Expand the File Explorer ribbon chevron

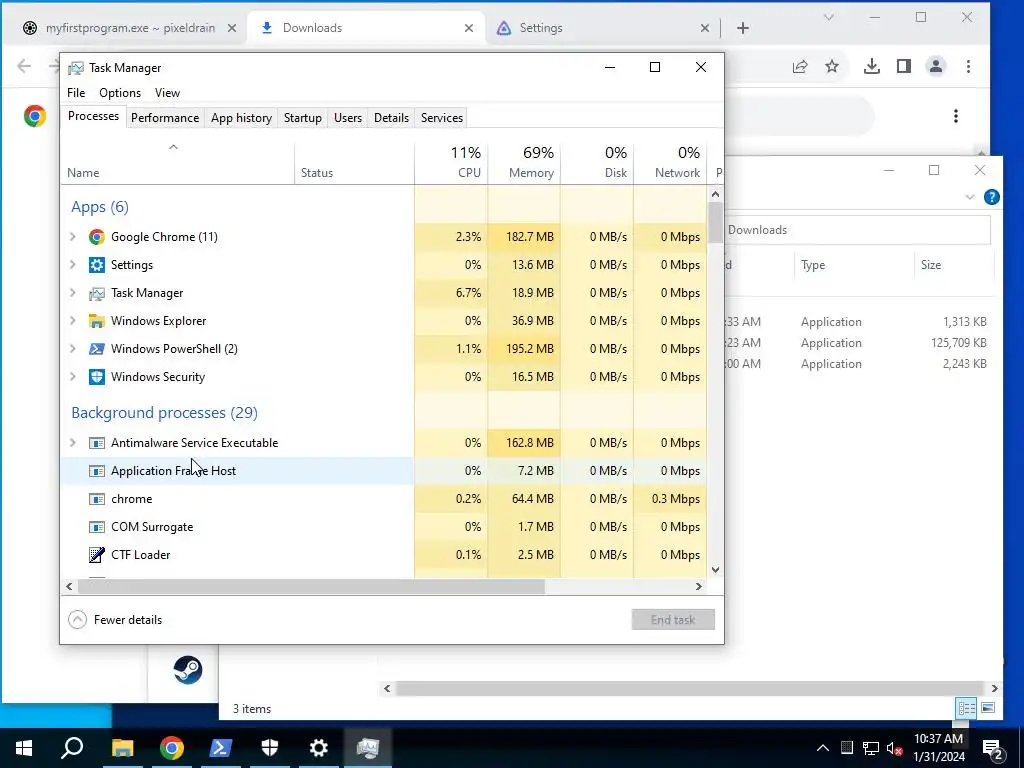[x=970, y=197]
